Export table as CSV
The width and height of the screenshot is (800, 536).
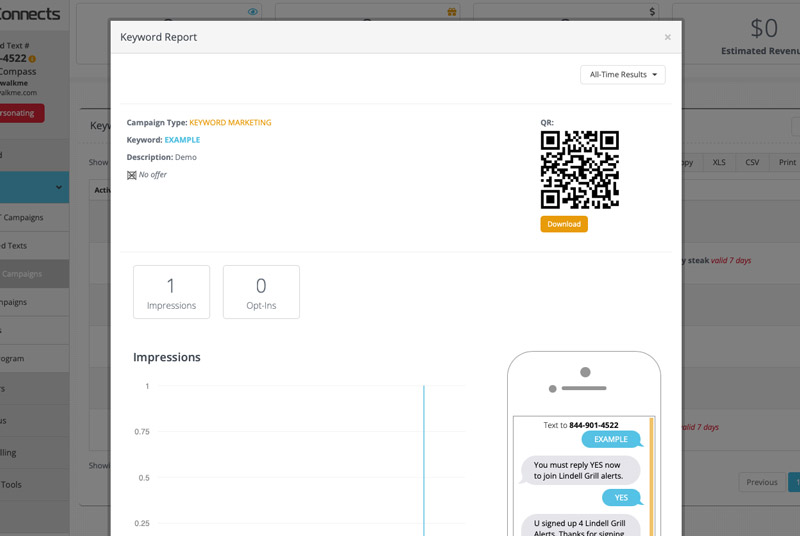pos(752,162)
